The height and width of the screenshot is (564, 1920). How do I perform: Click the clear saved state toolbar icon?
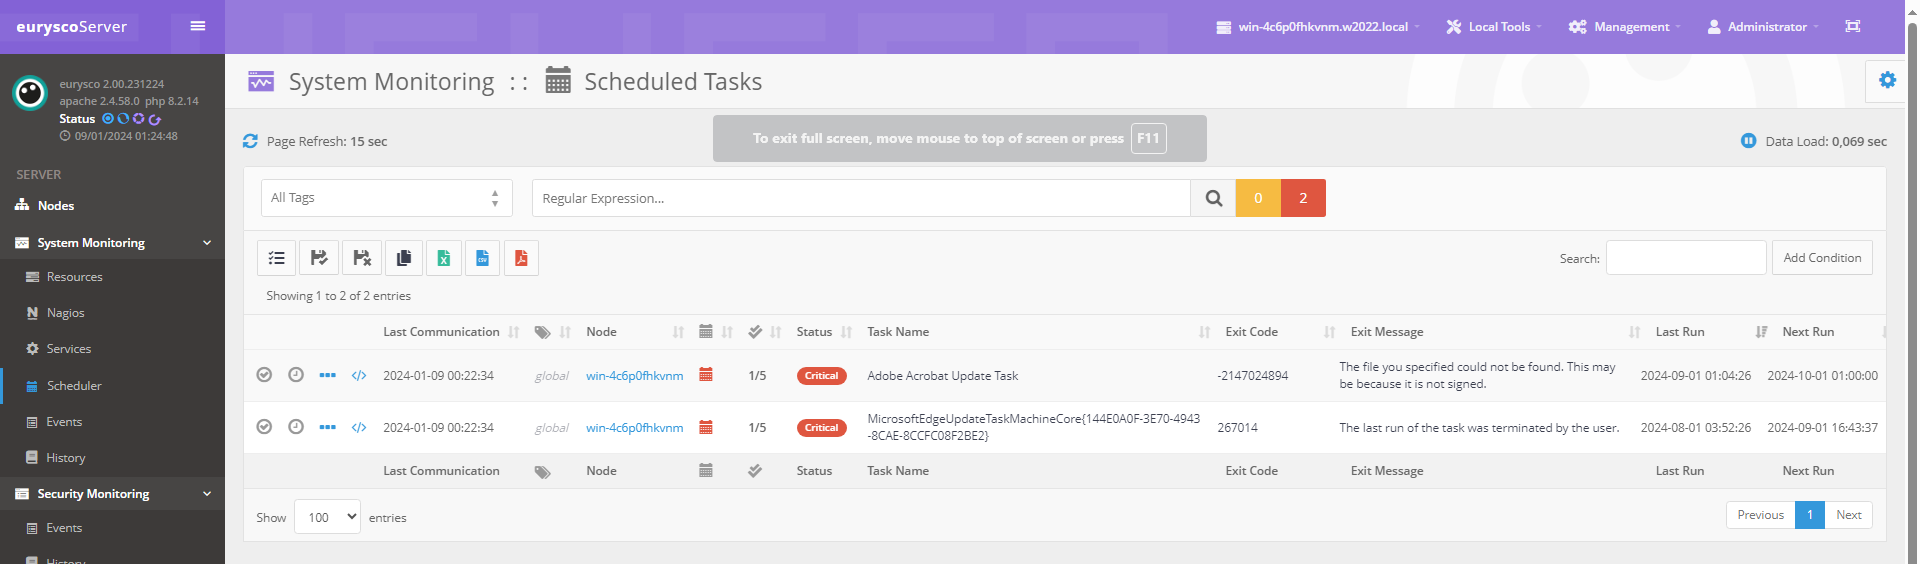362,258
